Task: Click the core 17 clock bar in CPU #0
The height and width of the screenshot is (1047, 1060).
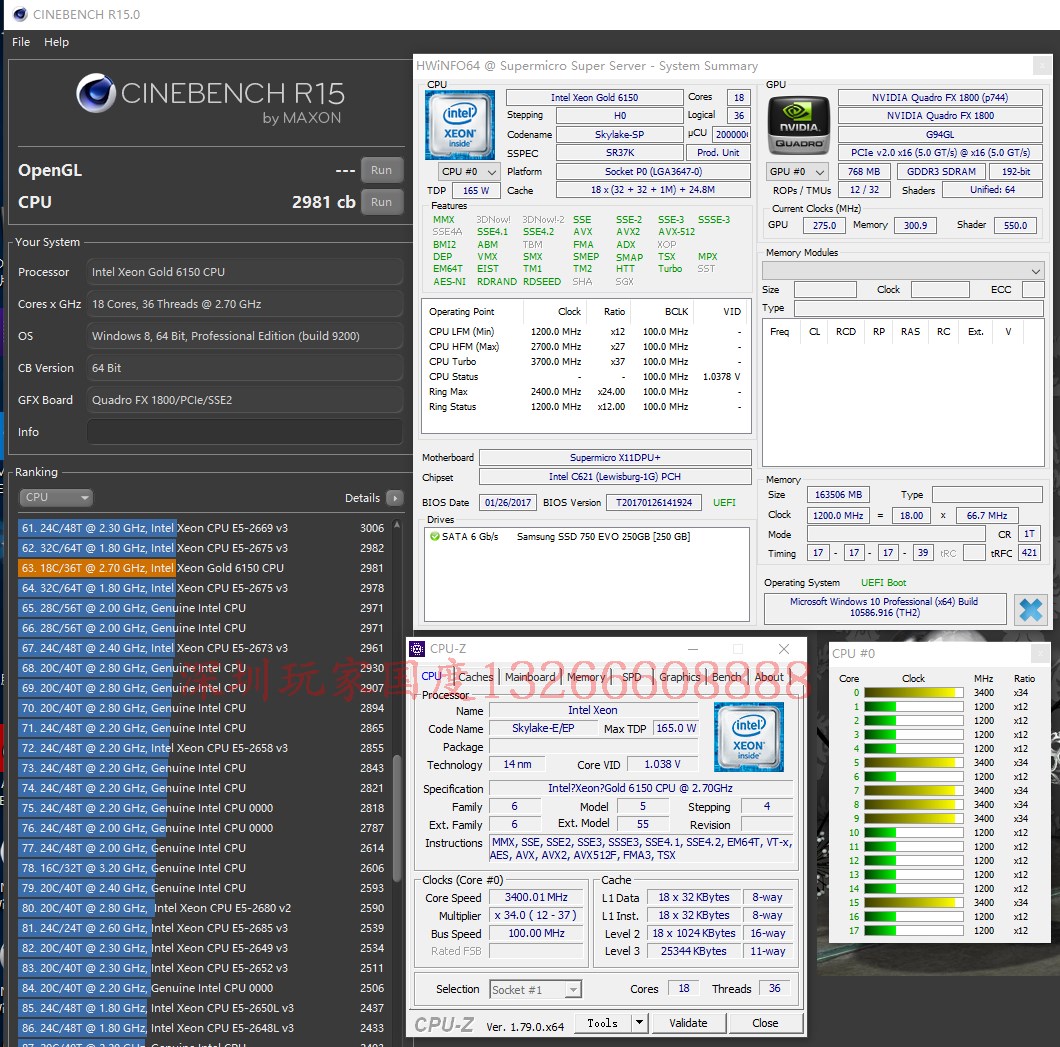Action: tap(913, 931)
